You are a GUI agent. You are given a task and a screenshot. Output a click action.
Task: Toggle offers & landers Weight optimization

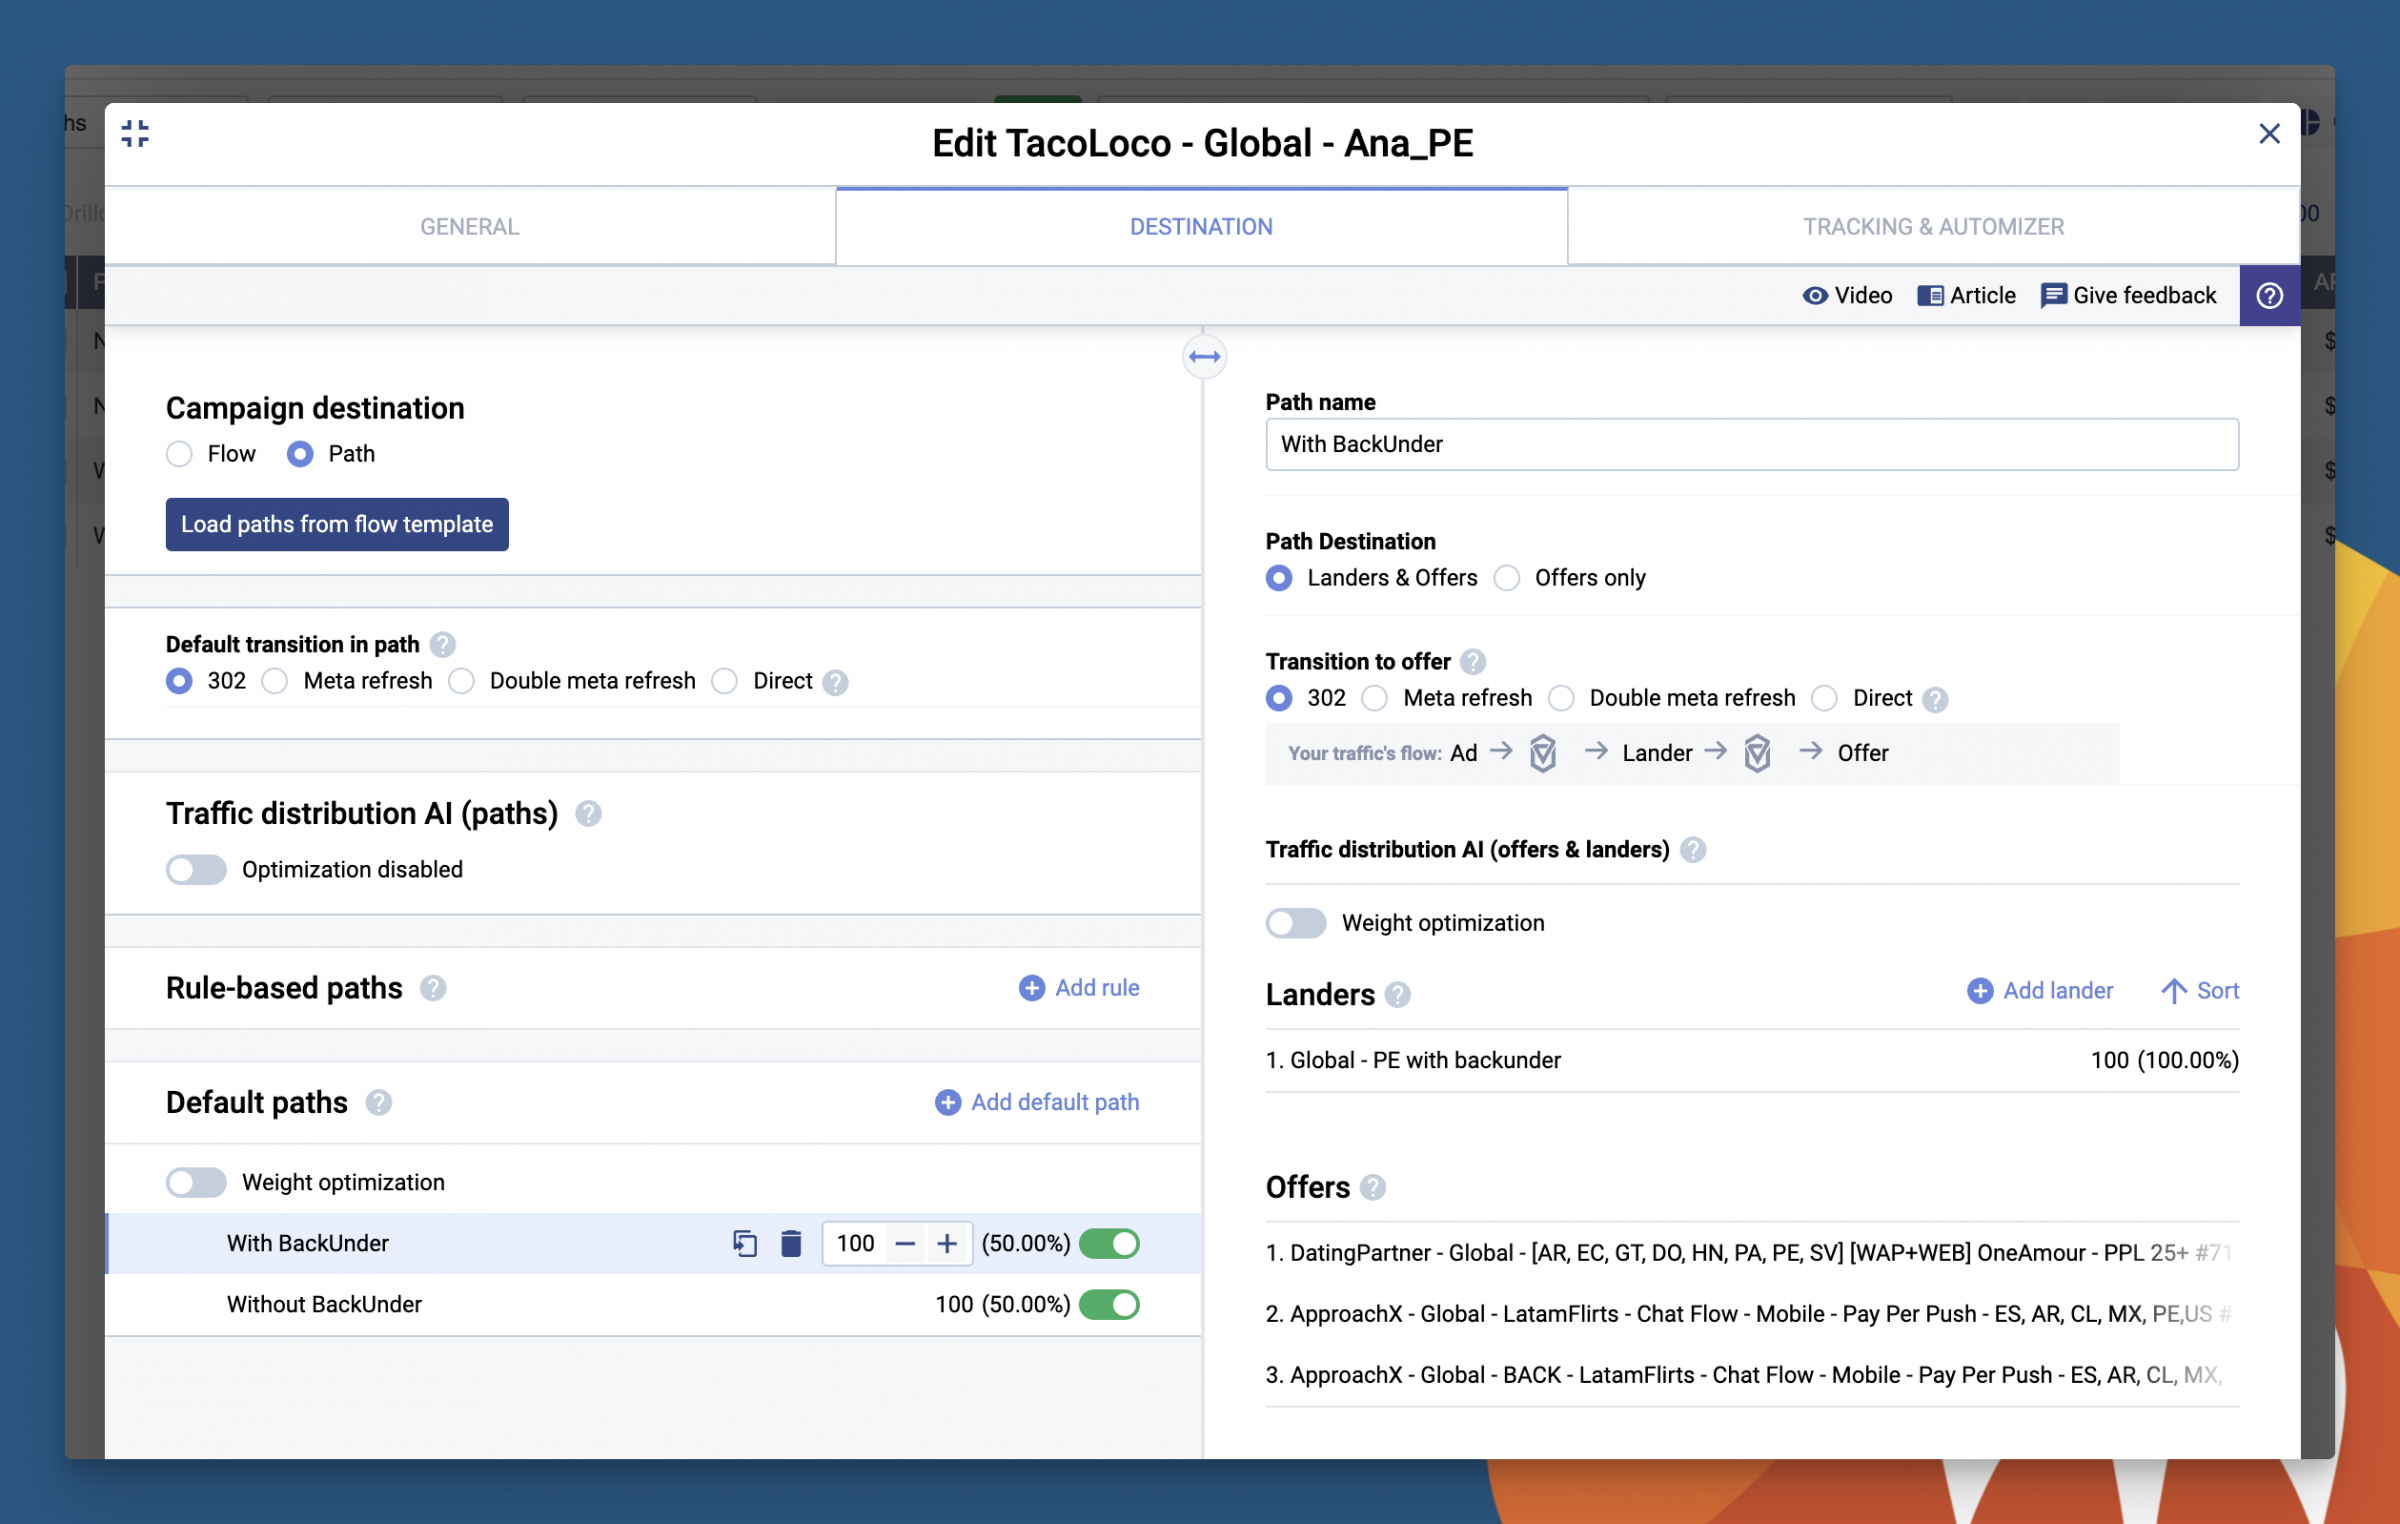1296,923
